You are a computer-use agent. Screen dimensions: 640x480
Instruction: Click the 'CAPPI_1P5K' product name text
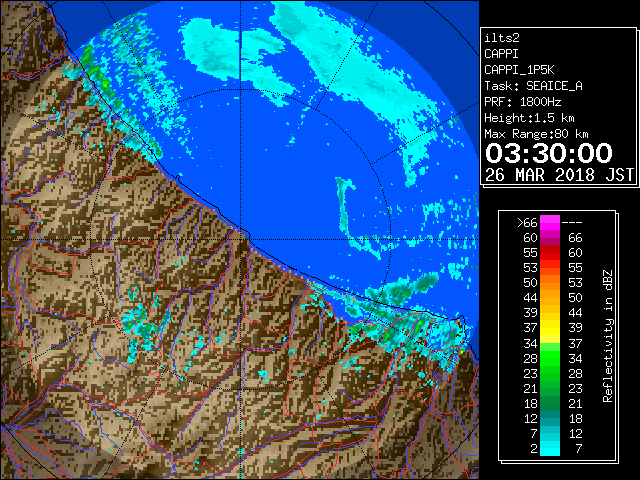pos(519,70)
